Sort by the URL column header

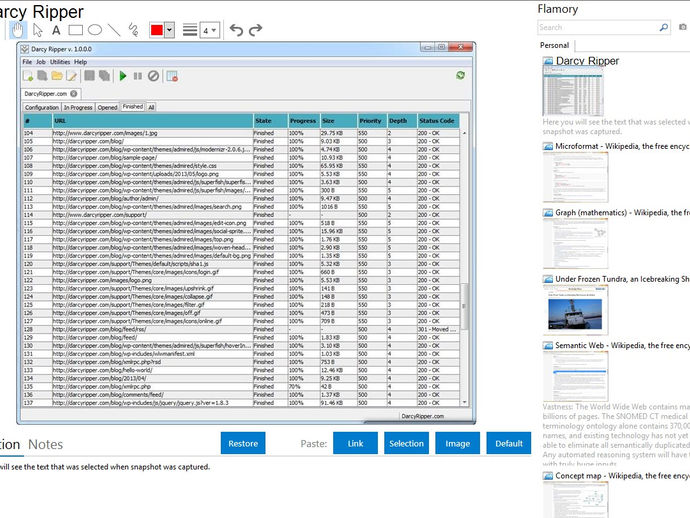(x=153, y=121)
